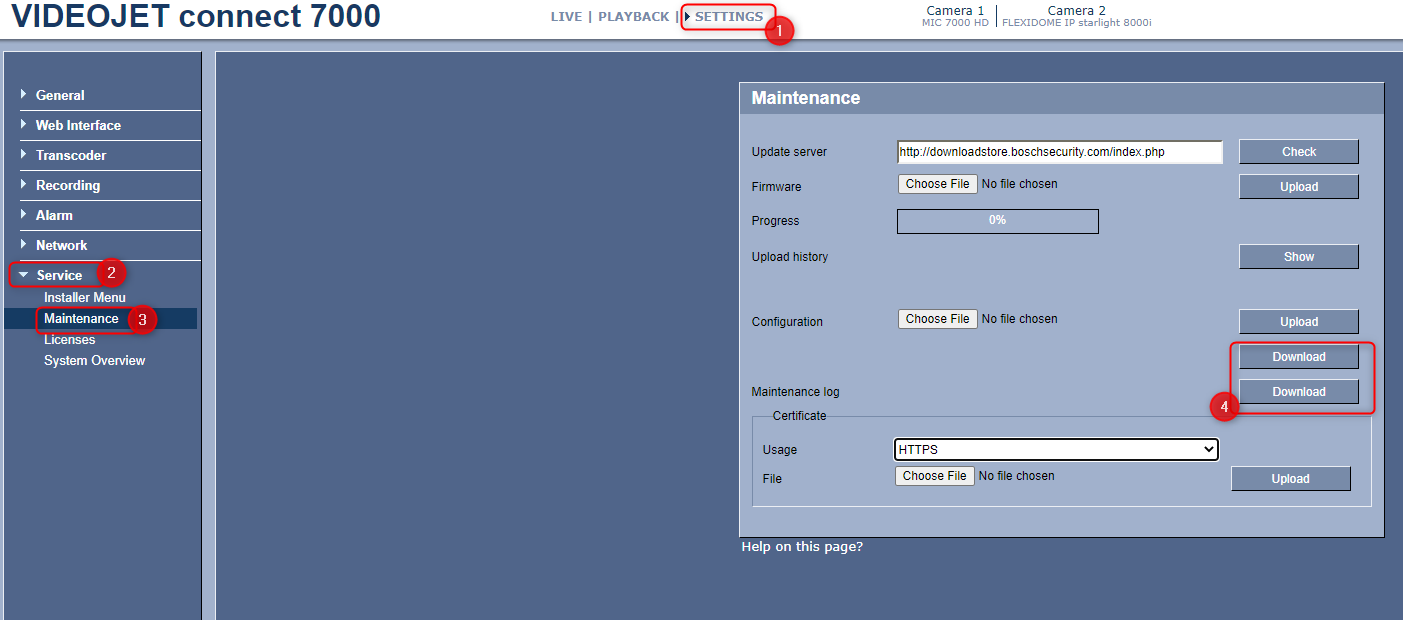Switch to the LIVE view tab

(x=566, y=17)
